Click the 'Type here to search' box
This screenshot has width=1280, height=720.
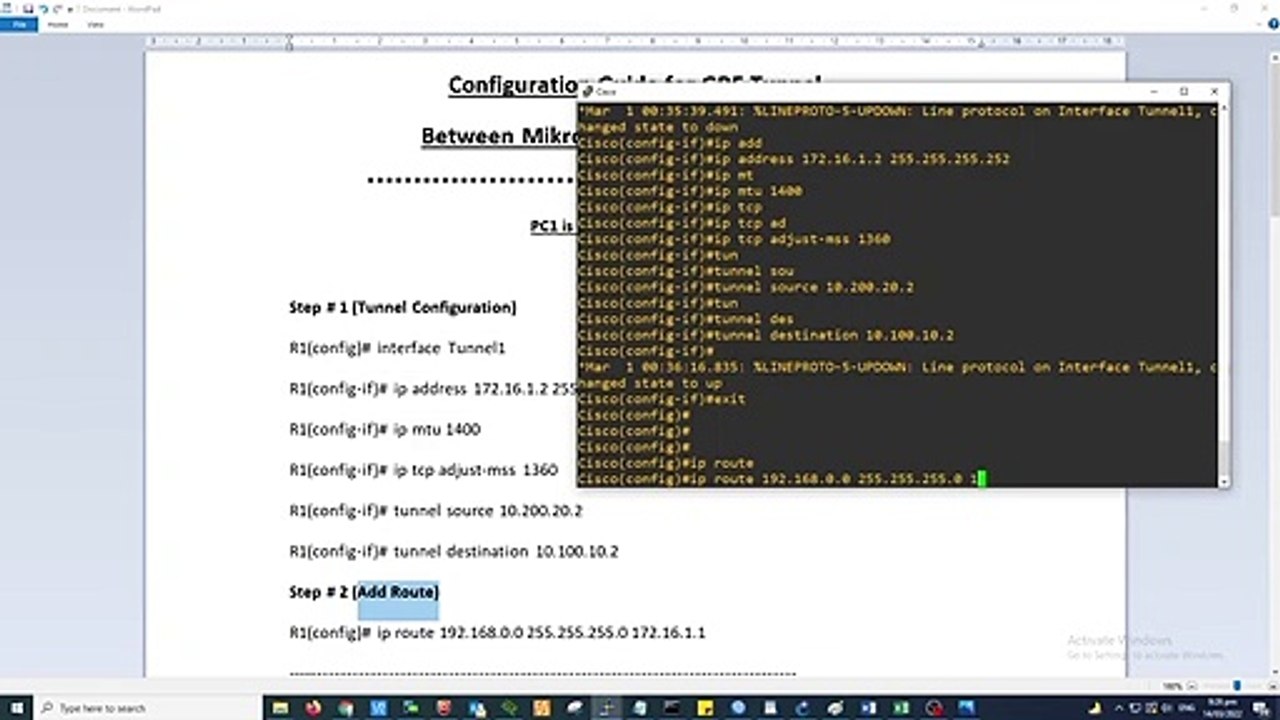(x=150, y=708)
